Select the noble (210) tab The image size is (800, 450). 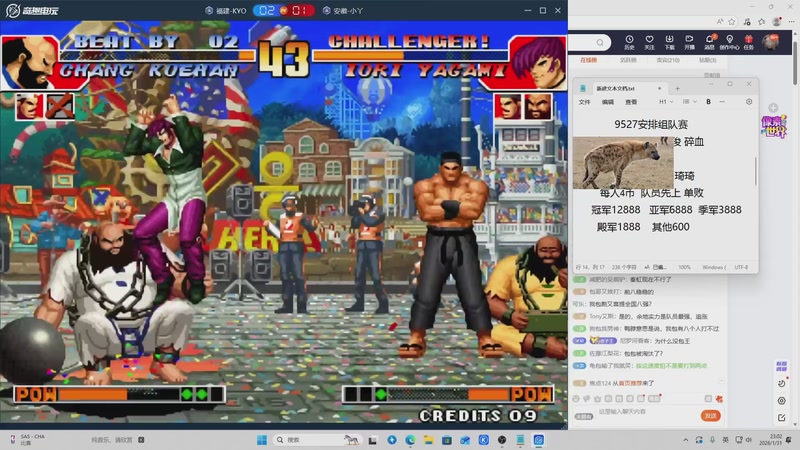click(x=668, y=60)
